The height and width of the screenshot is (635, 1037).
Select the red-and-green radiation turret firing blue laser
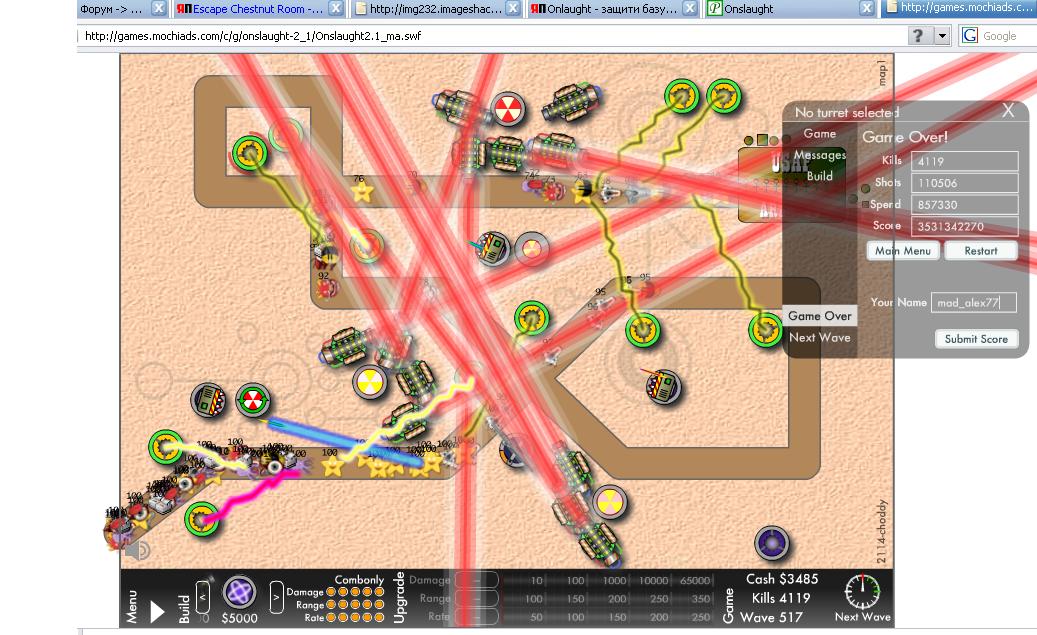[253, 400]
